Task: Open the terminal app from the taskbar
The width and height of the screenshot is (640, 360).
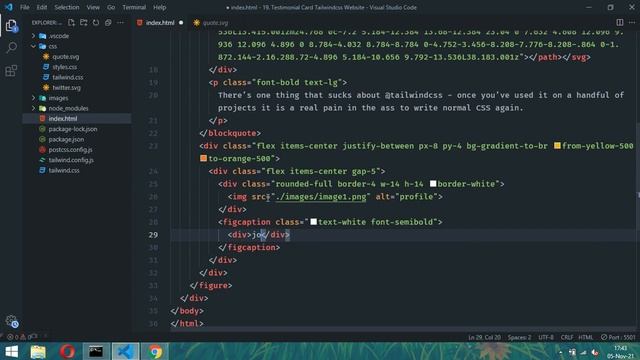Action: [x=96, y=351]
